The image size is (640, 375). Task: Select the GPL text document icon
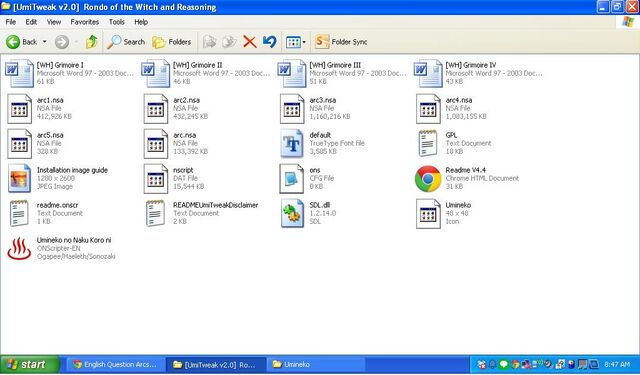427,143
